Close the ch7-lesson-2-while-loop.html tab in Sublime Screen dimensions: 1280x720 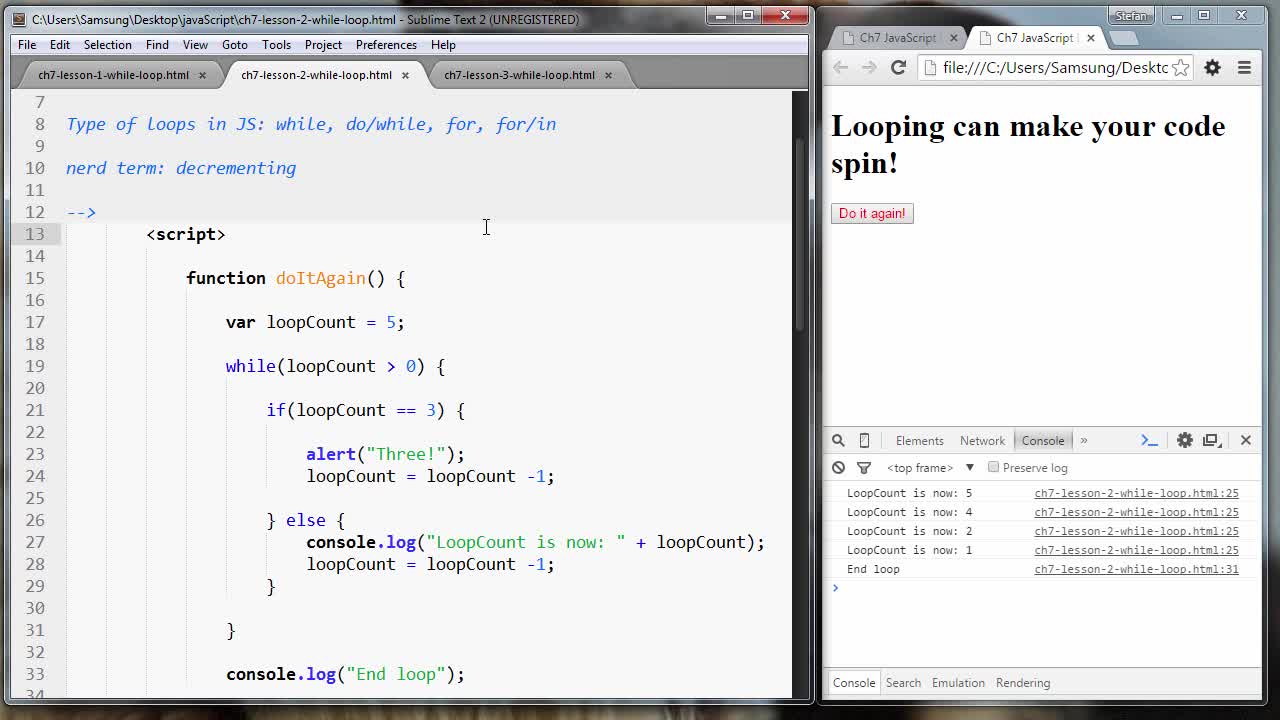click(x=405, y=75)
